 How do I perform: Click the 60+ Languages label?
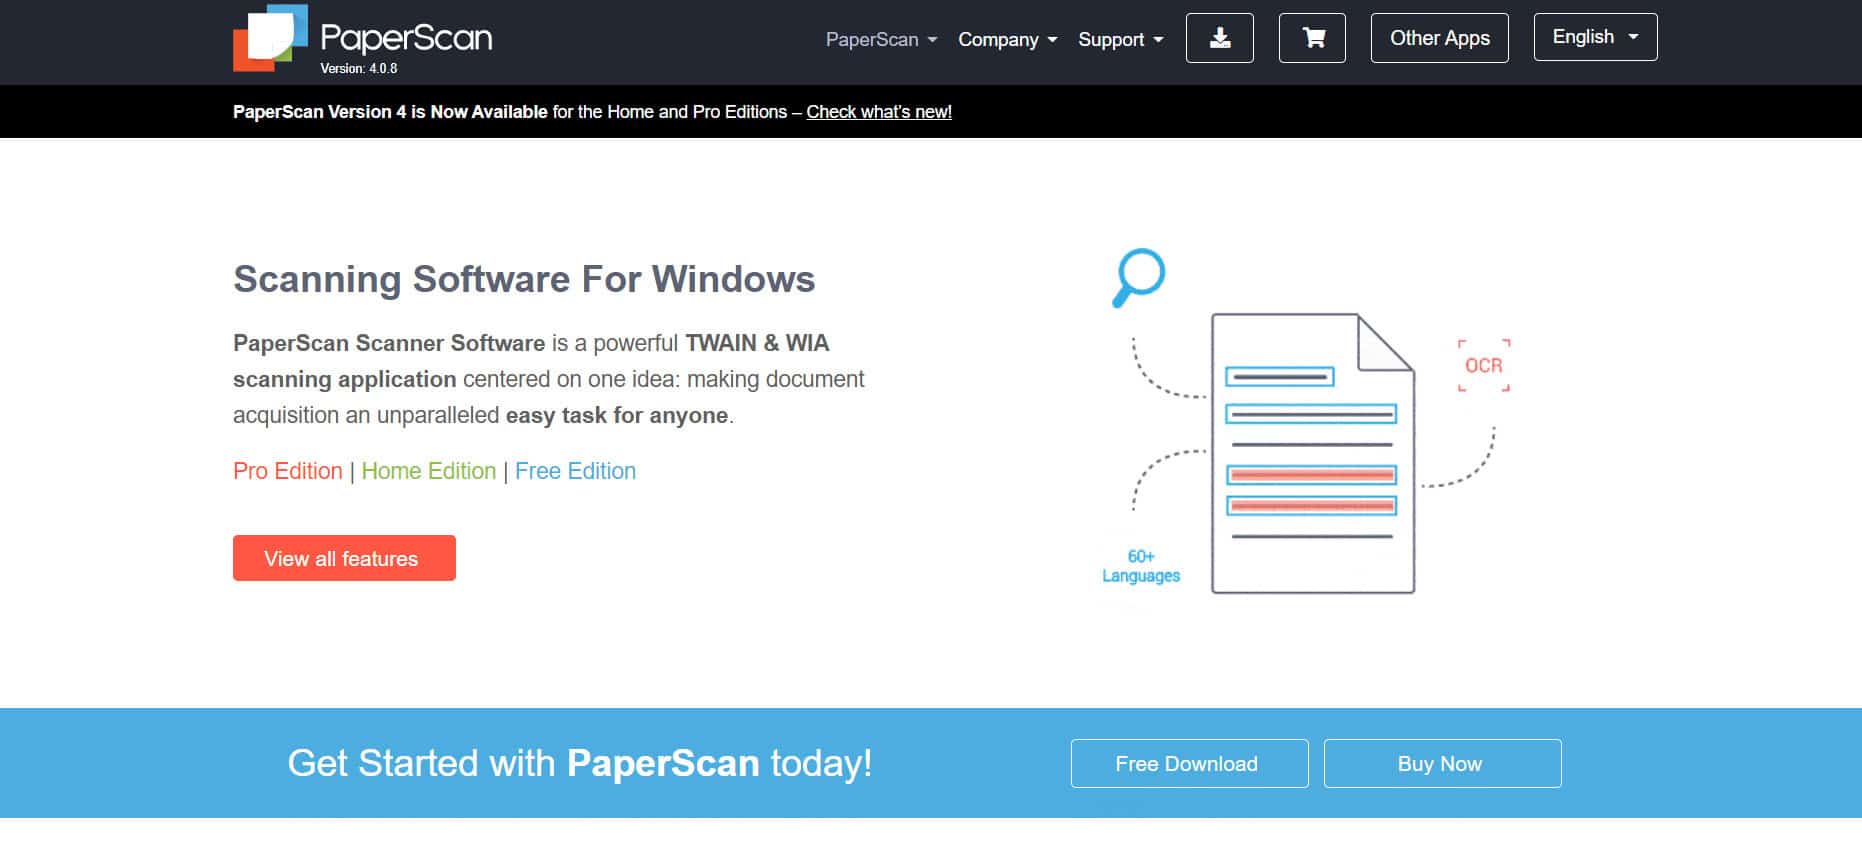(1141, 566)
